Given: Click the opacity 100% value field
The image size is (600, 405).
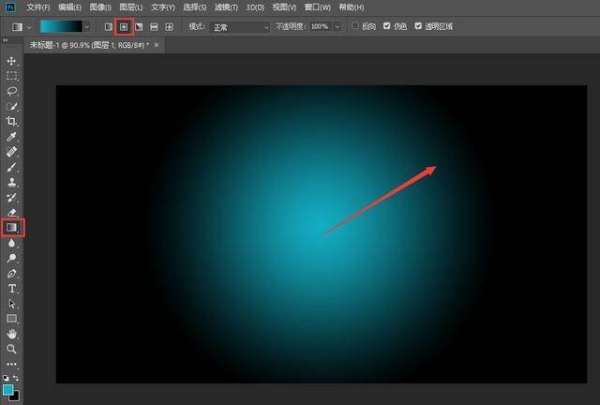Looking at the screenshot, I should 321,26.
